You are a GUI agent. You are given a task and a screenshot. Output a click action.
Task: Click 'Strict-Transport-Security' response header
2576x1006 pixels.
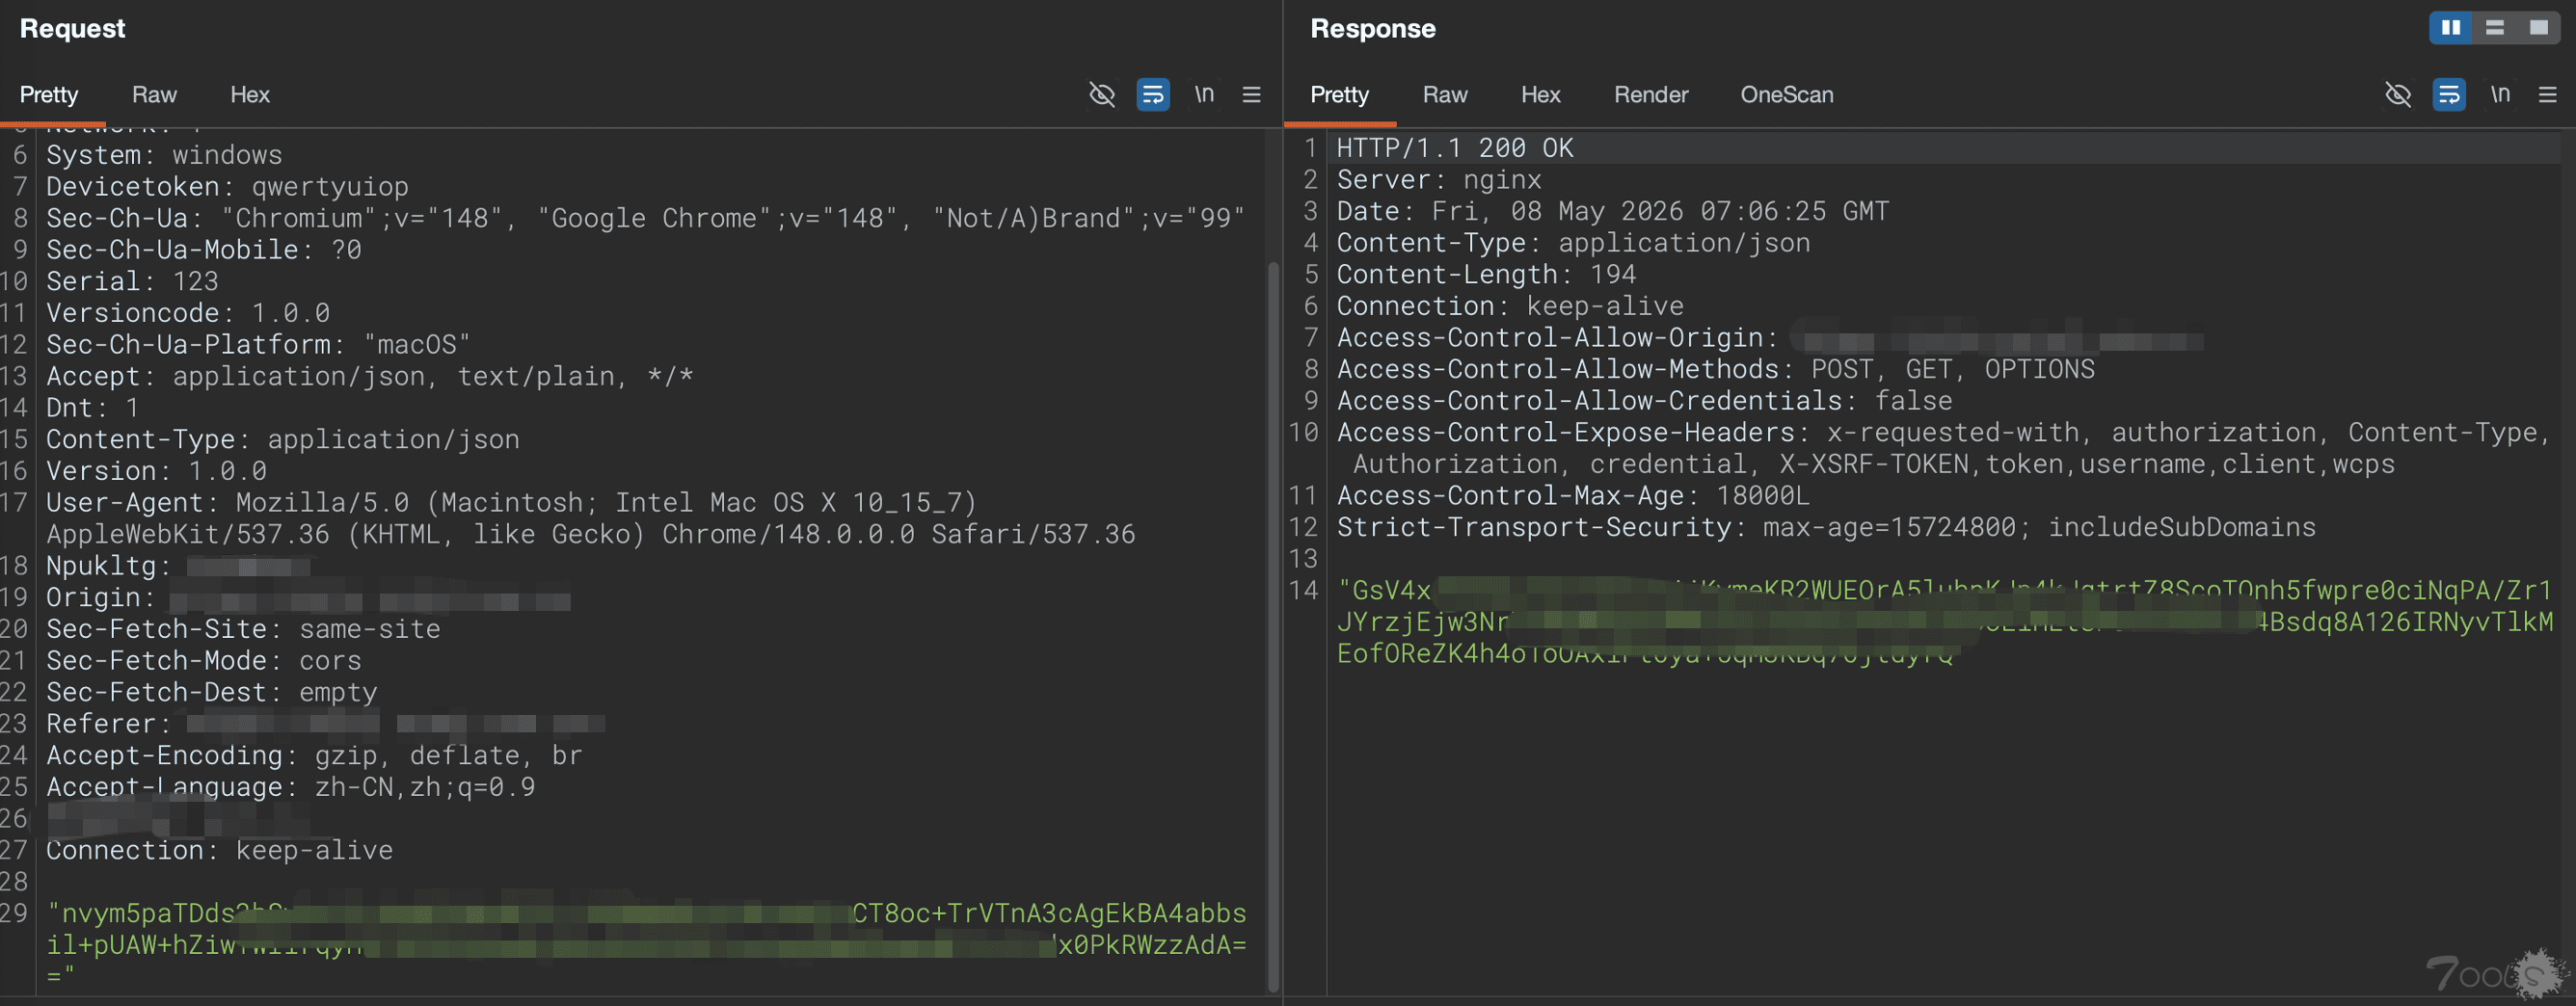1826,528
